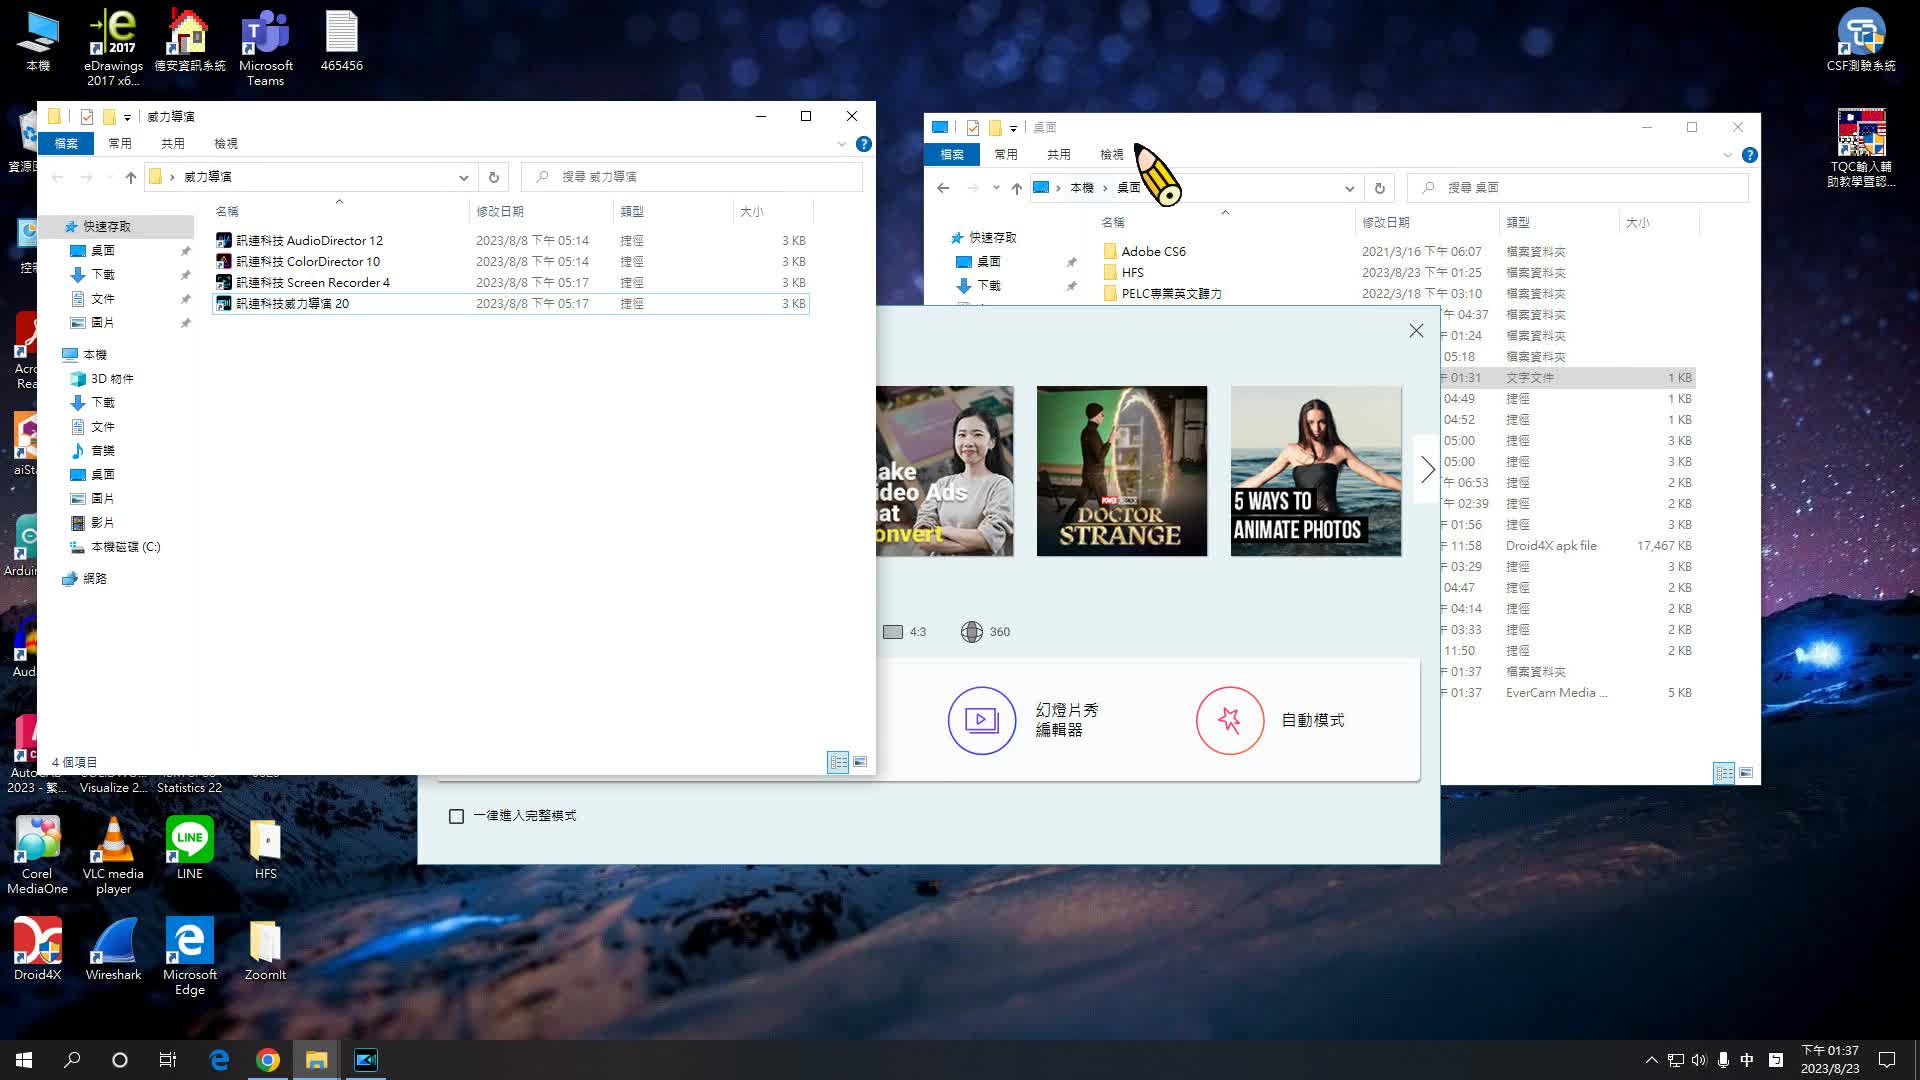1920x1080 pixels.
Task: Select 常用 tab in 威力導演 window
Action: pos(120,142)
